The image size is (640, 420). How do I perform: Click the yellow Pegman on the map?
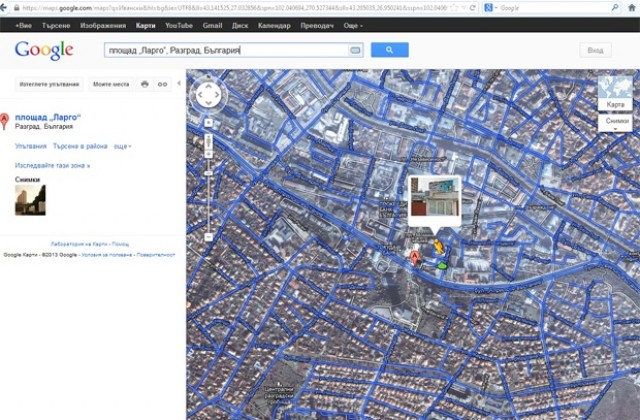pos(438,247)
